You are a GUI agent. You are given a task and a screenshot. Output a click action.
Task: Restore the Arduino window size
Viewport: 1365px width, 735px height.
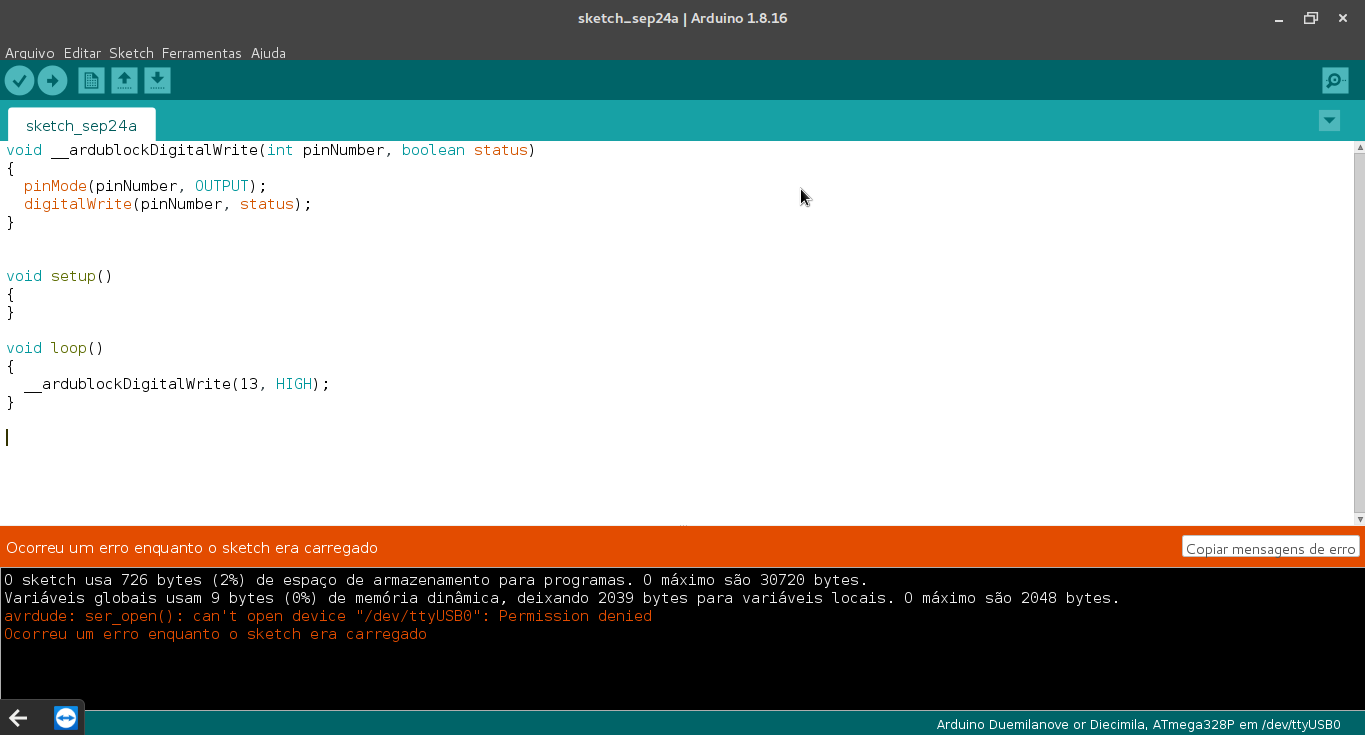pyautogui.click(x=1310, y=18)
